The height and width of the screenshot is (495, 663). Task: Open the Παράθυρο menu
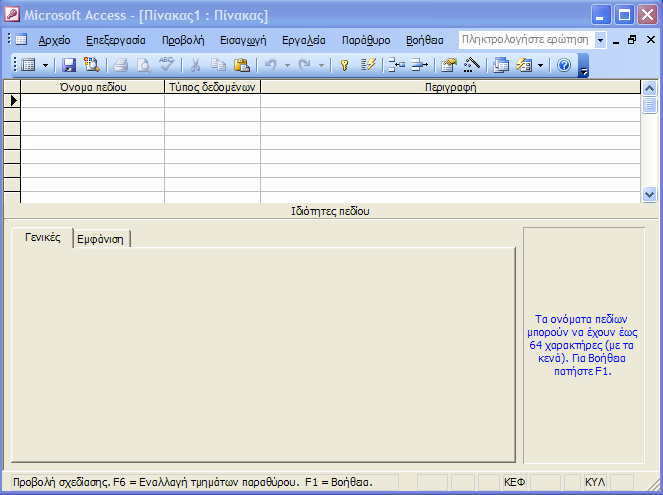pyautogui.click(x=366, y=40)
